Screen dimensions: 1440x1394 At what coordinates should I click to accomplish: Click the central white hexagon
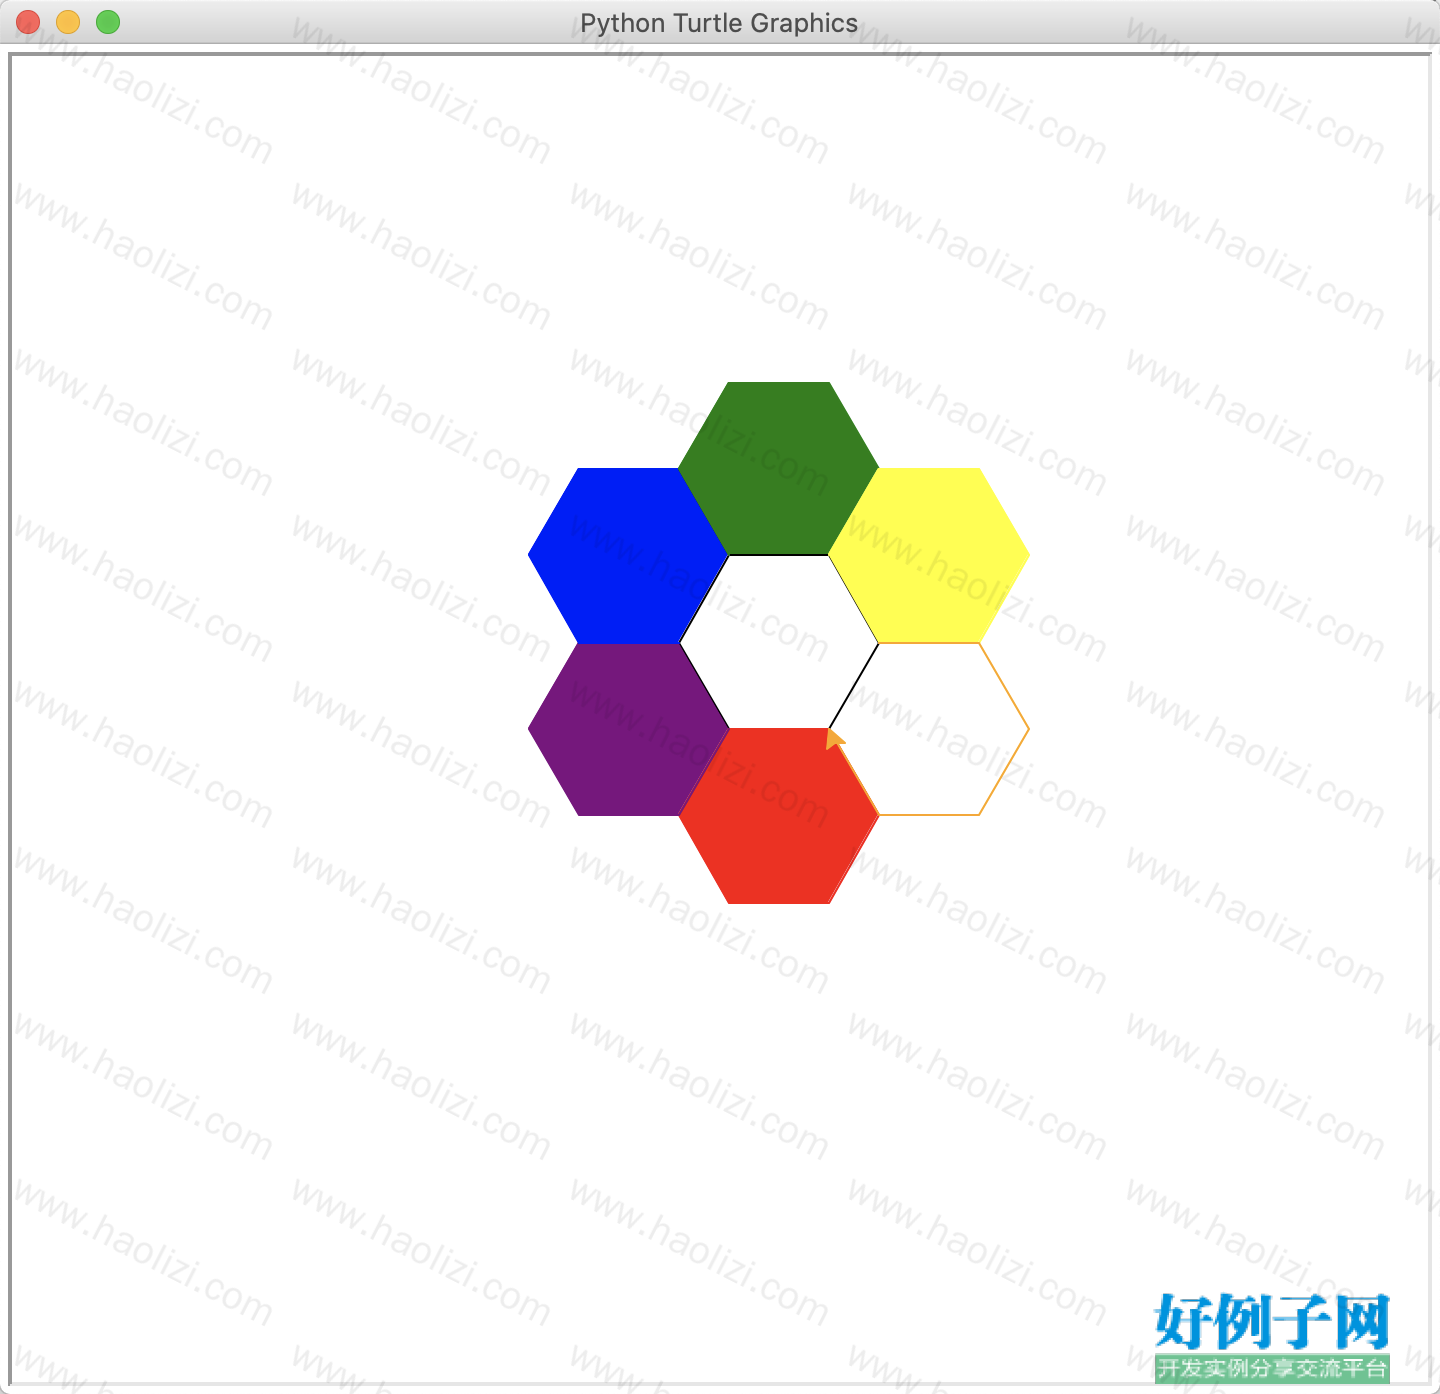point(779,642)
